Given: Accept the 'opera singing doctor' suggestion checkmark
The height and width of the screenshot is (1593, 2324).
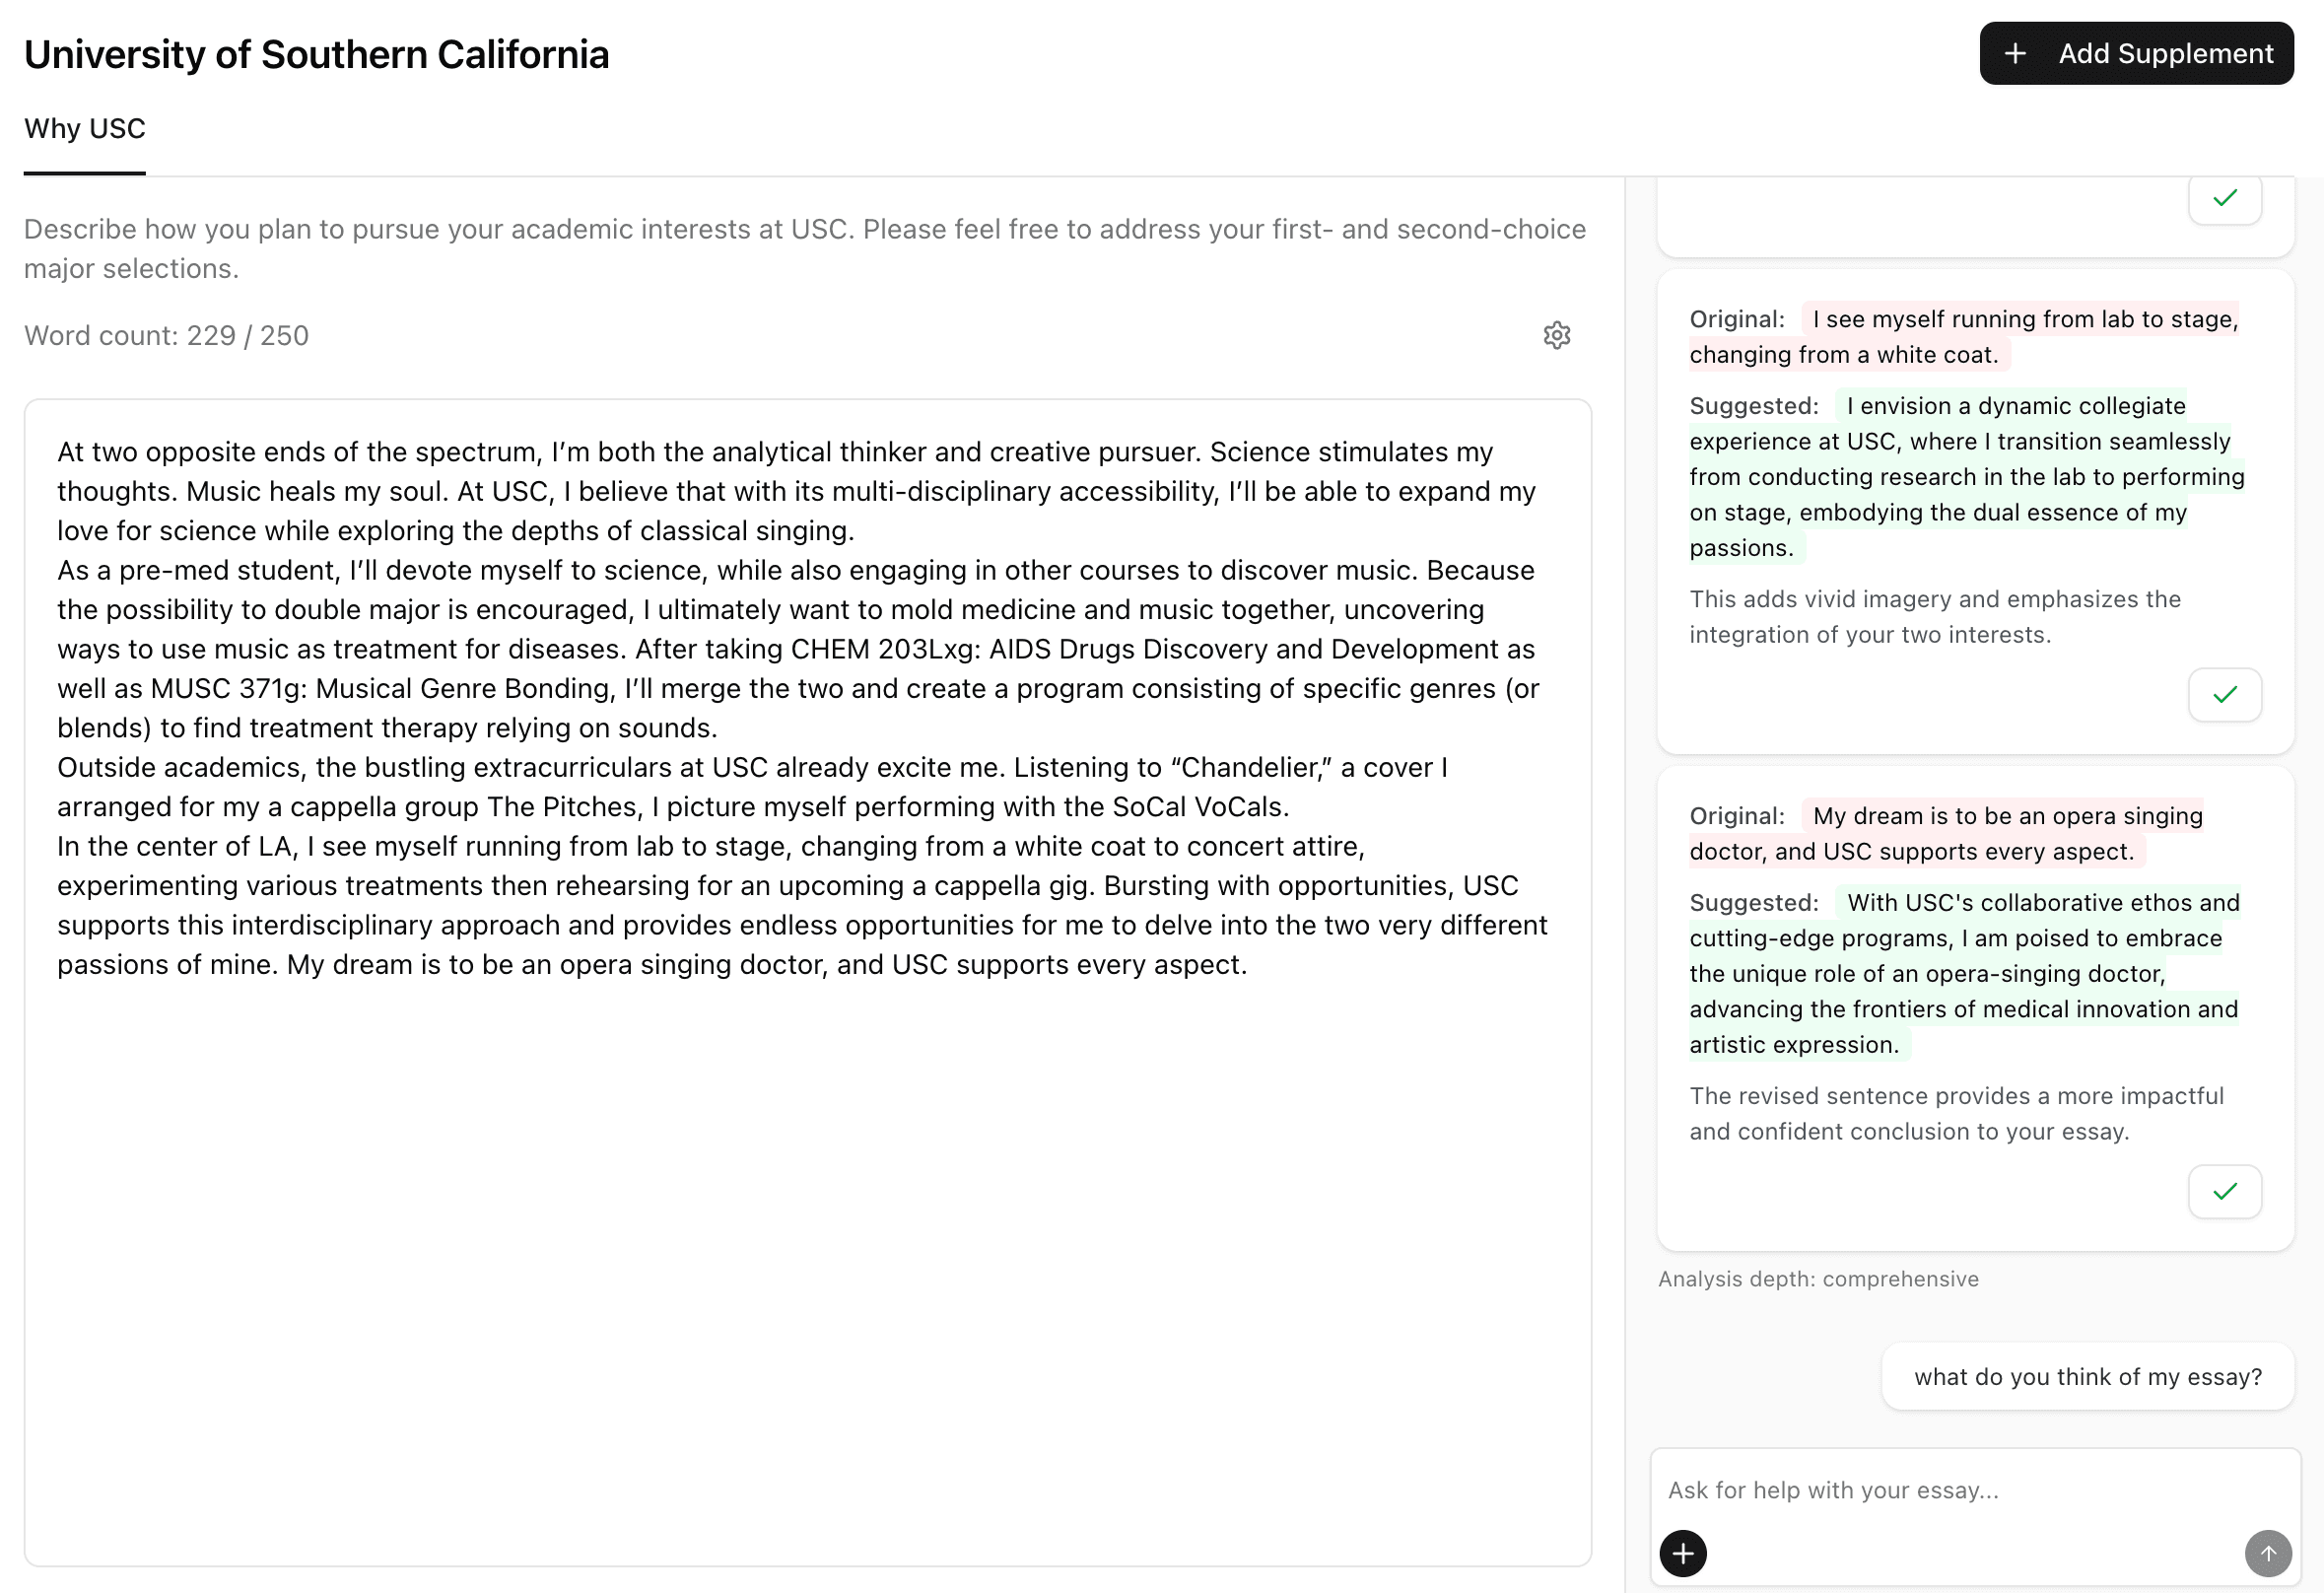Looking at the screenshot, I should [2224, 1191].
